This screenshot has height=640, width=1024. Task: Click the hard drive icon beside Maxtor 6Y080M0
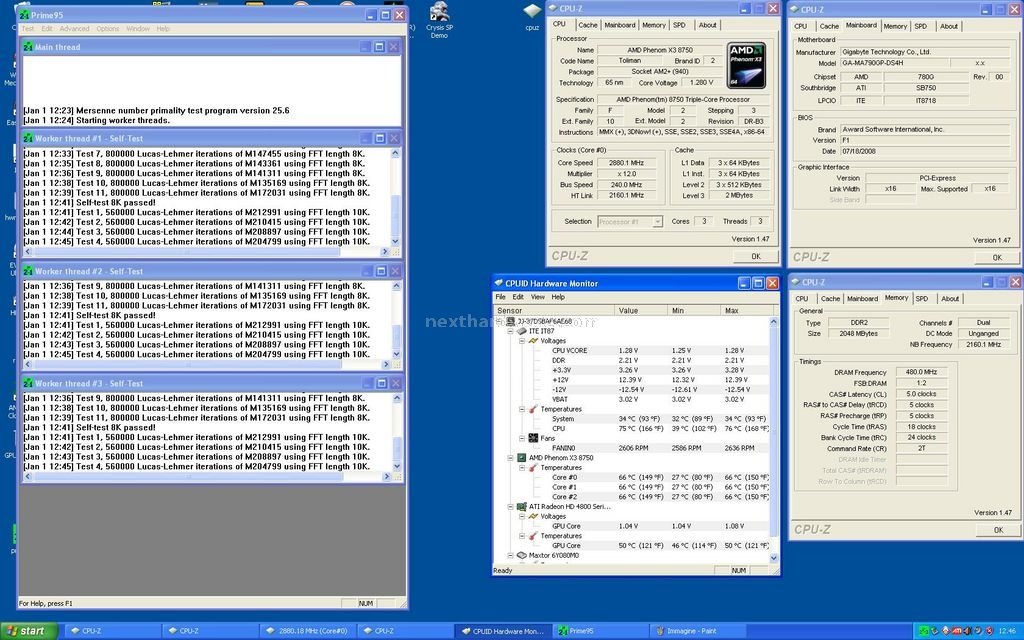(x=522, y=556)
